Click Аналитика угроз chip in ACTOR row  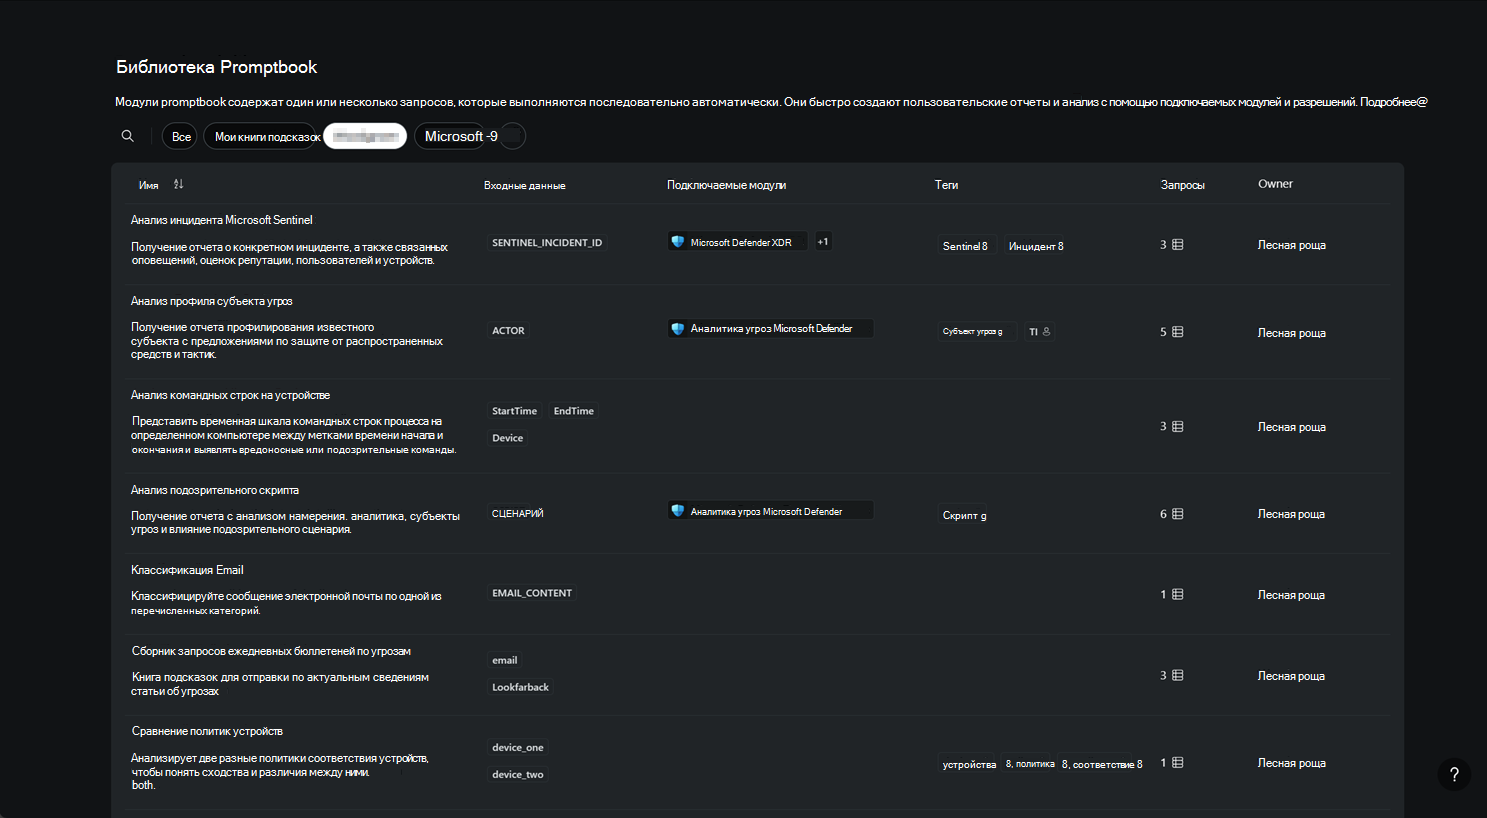pos(770,328)
